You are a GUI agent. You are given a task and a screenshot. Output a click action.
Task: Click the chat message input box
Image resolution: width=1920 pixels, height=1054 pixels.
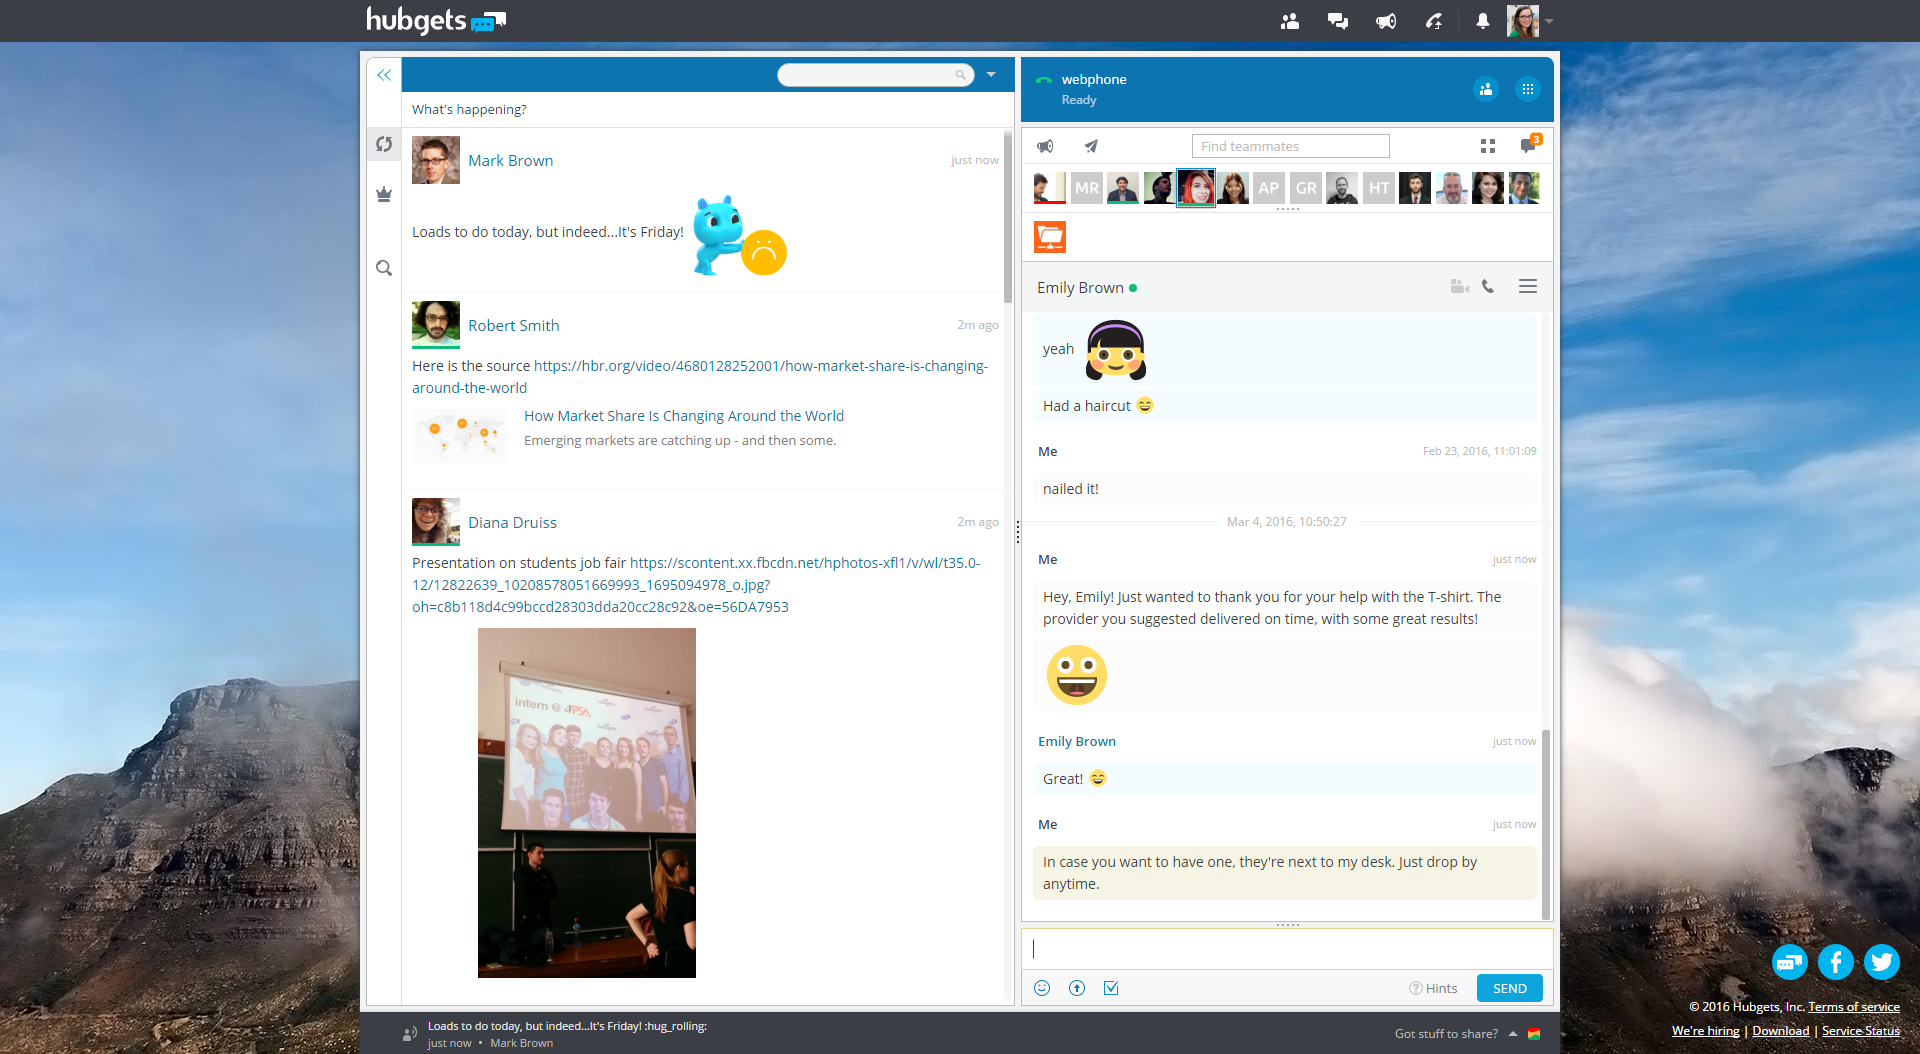pos(1287,949)
